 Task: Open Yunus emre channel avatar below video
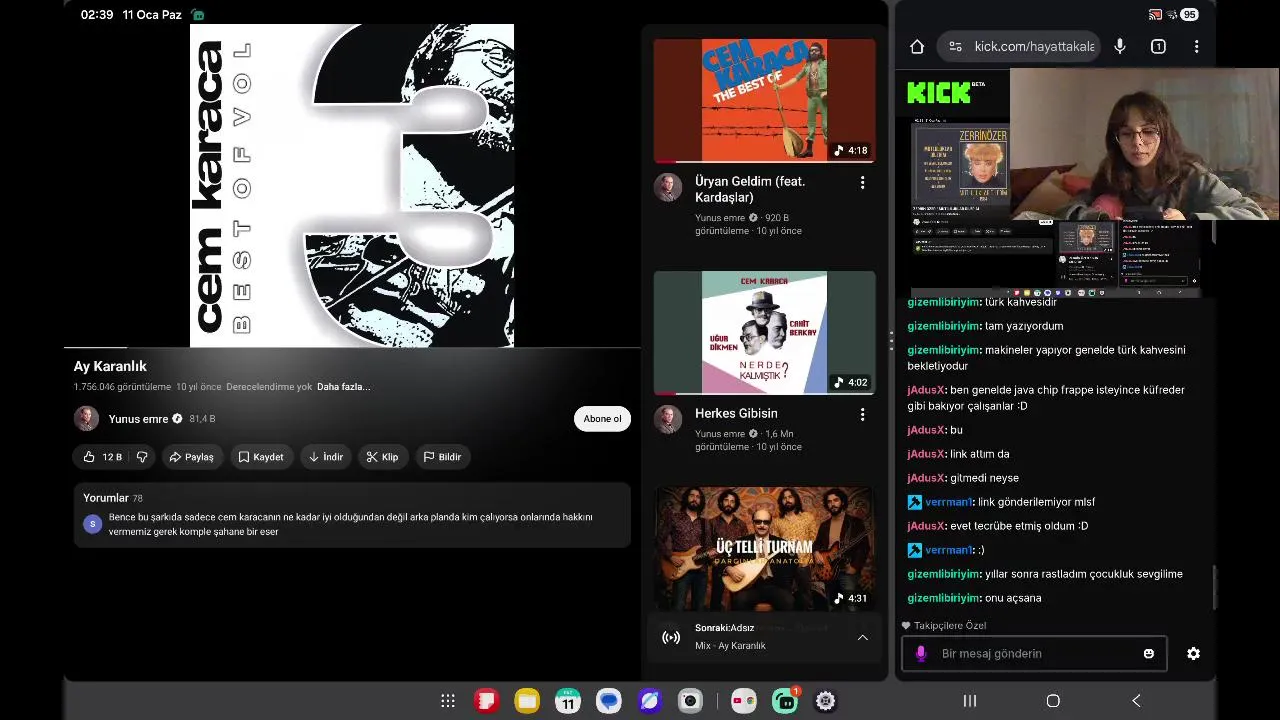click(87, 419)
